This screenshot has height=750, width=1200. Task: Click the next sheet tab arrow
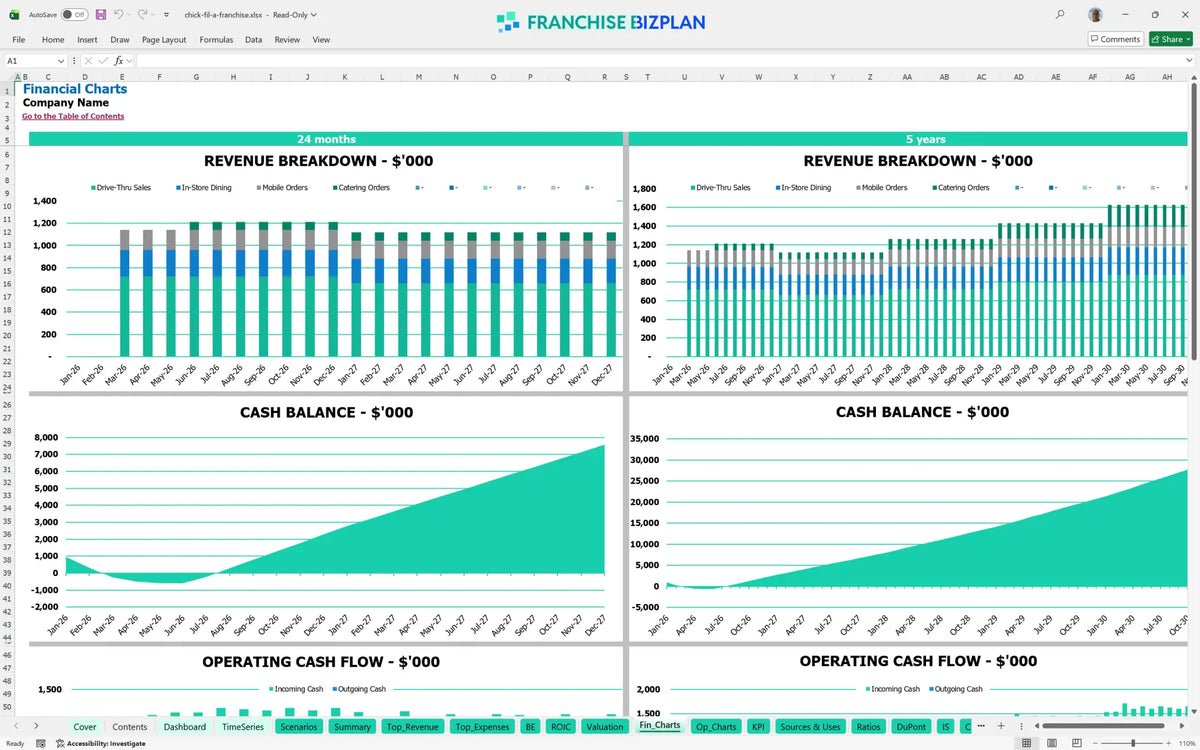(x=36, y=726)
